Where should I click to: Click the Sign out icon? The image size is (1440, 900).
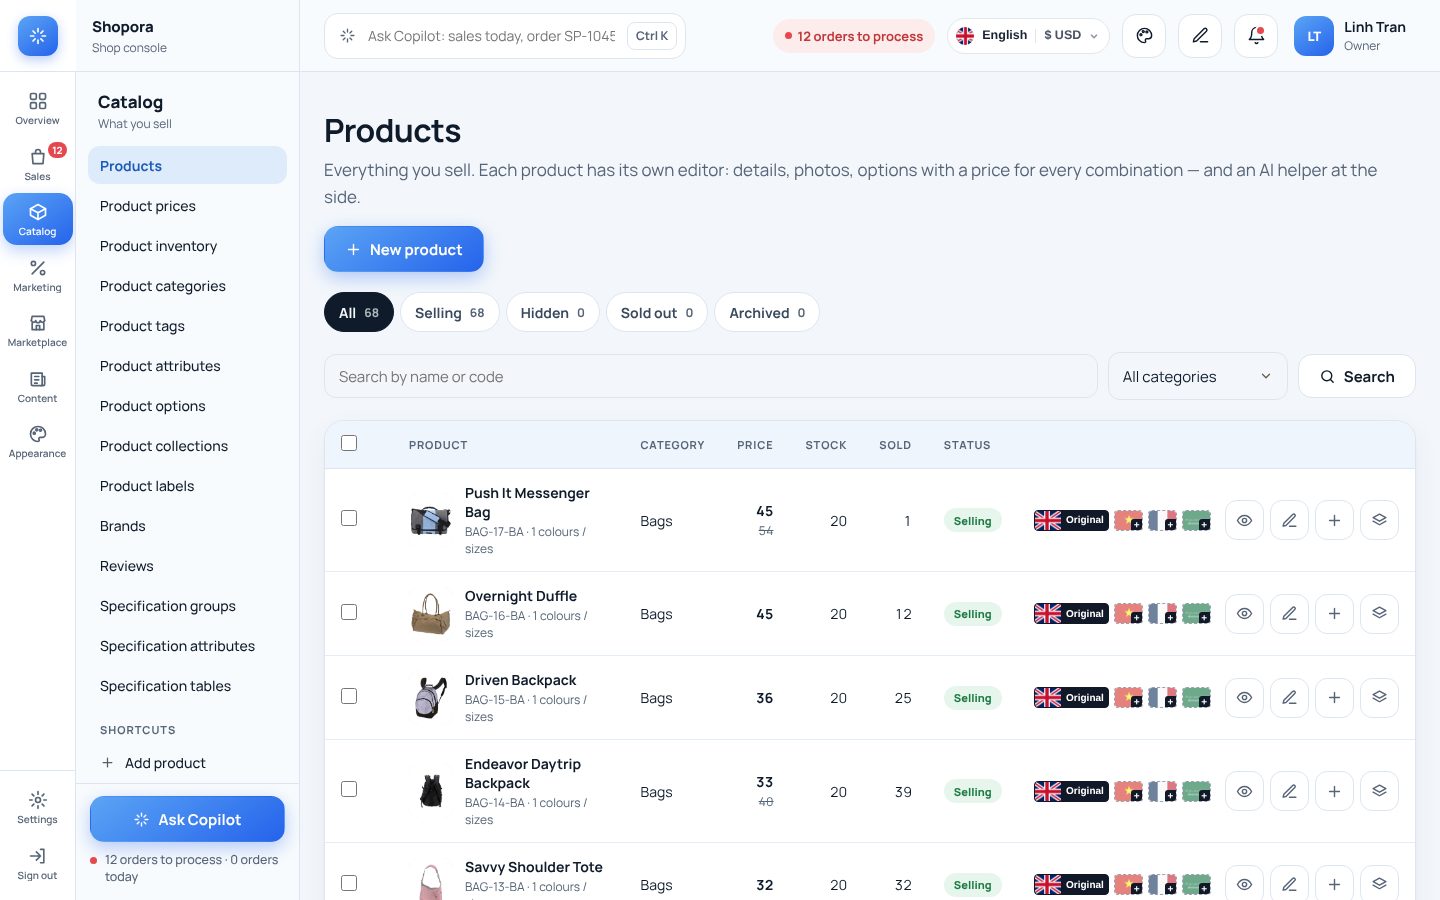click(37, 863)
